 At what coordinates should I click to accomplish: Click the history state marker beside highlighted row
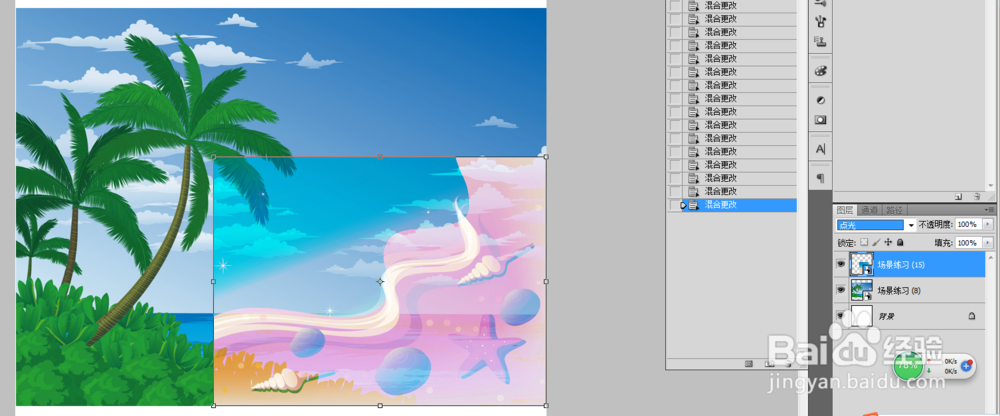coord(683,205)
